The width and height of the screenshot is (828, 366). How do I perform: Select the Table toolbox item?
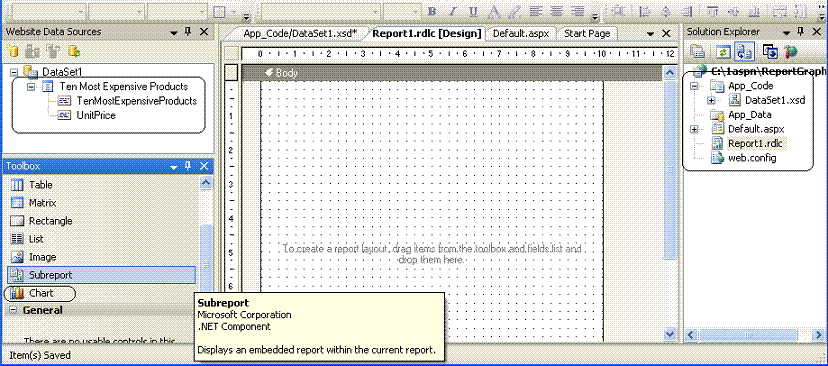(x=100, y=185)
